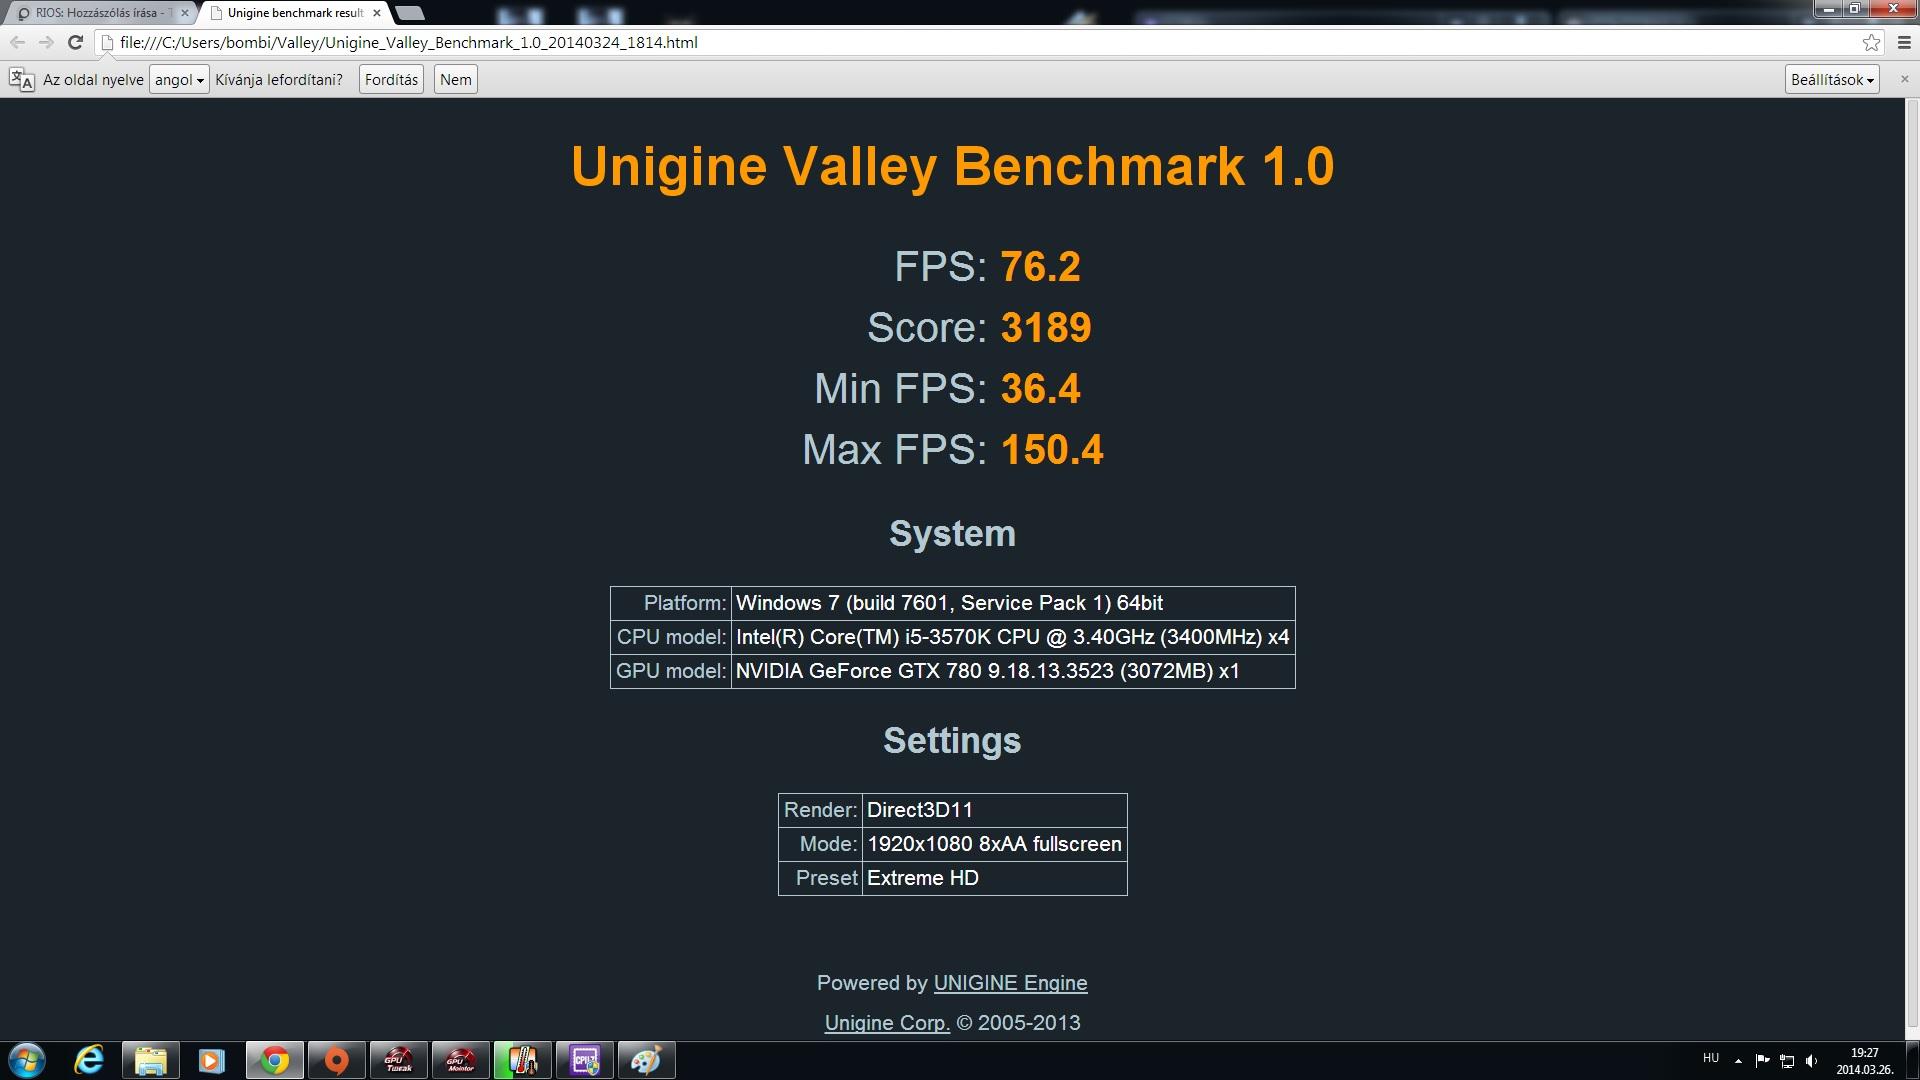Open the GPU Tweak taskbar icon

click(x=398, y=1060)
